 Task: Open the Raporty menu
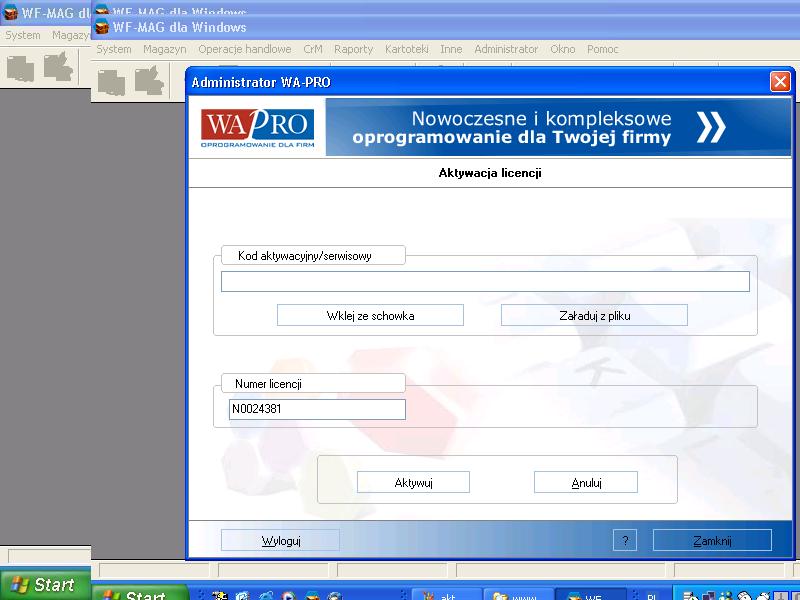click(x=354, y=49)
